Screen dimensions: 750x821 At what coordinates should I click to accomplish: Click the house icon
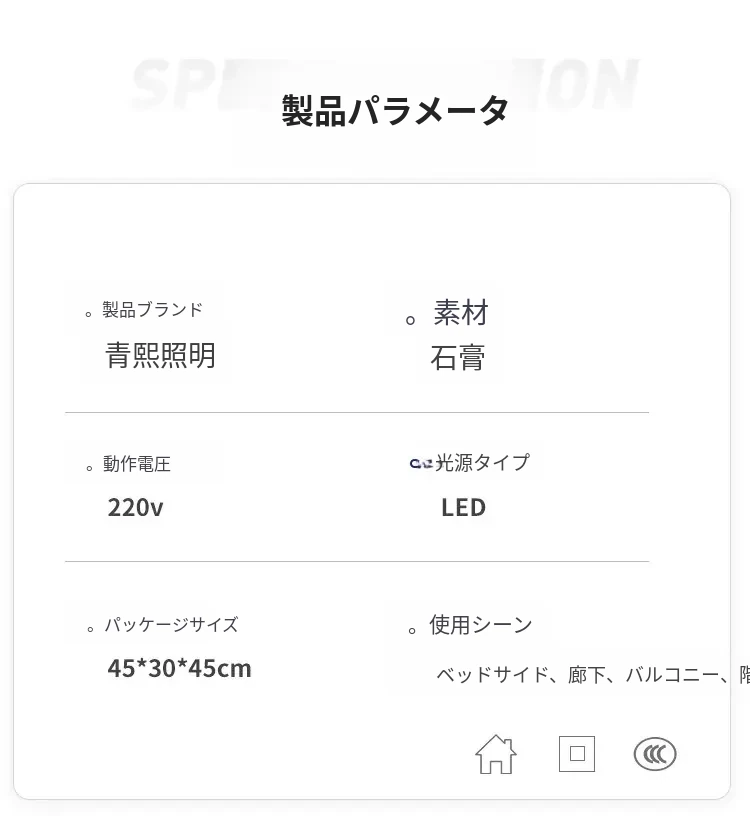(x=495, y=753)
